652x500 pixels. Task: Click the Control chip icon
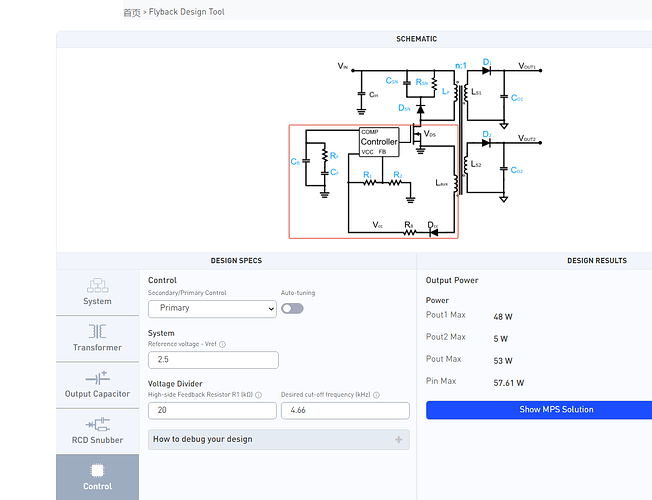click(97, 469)
